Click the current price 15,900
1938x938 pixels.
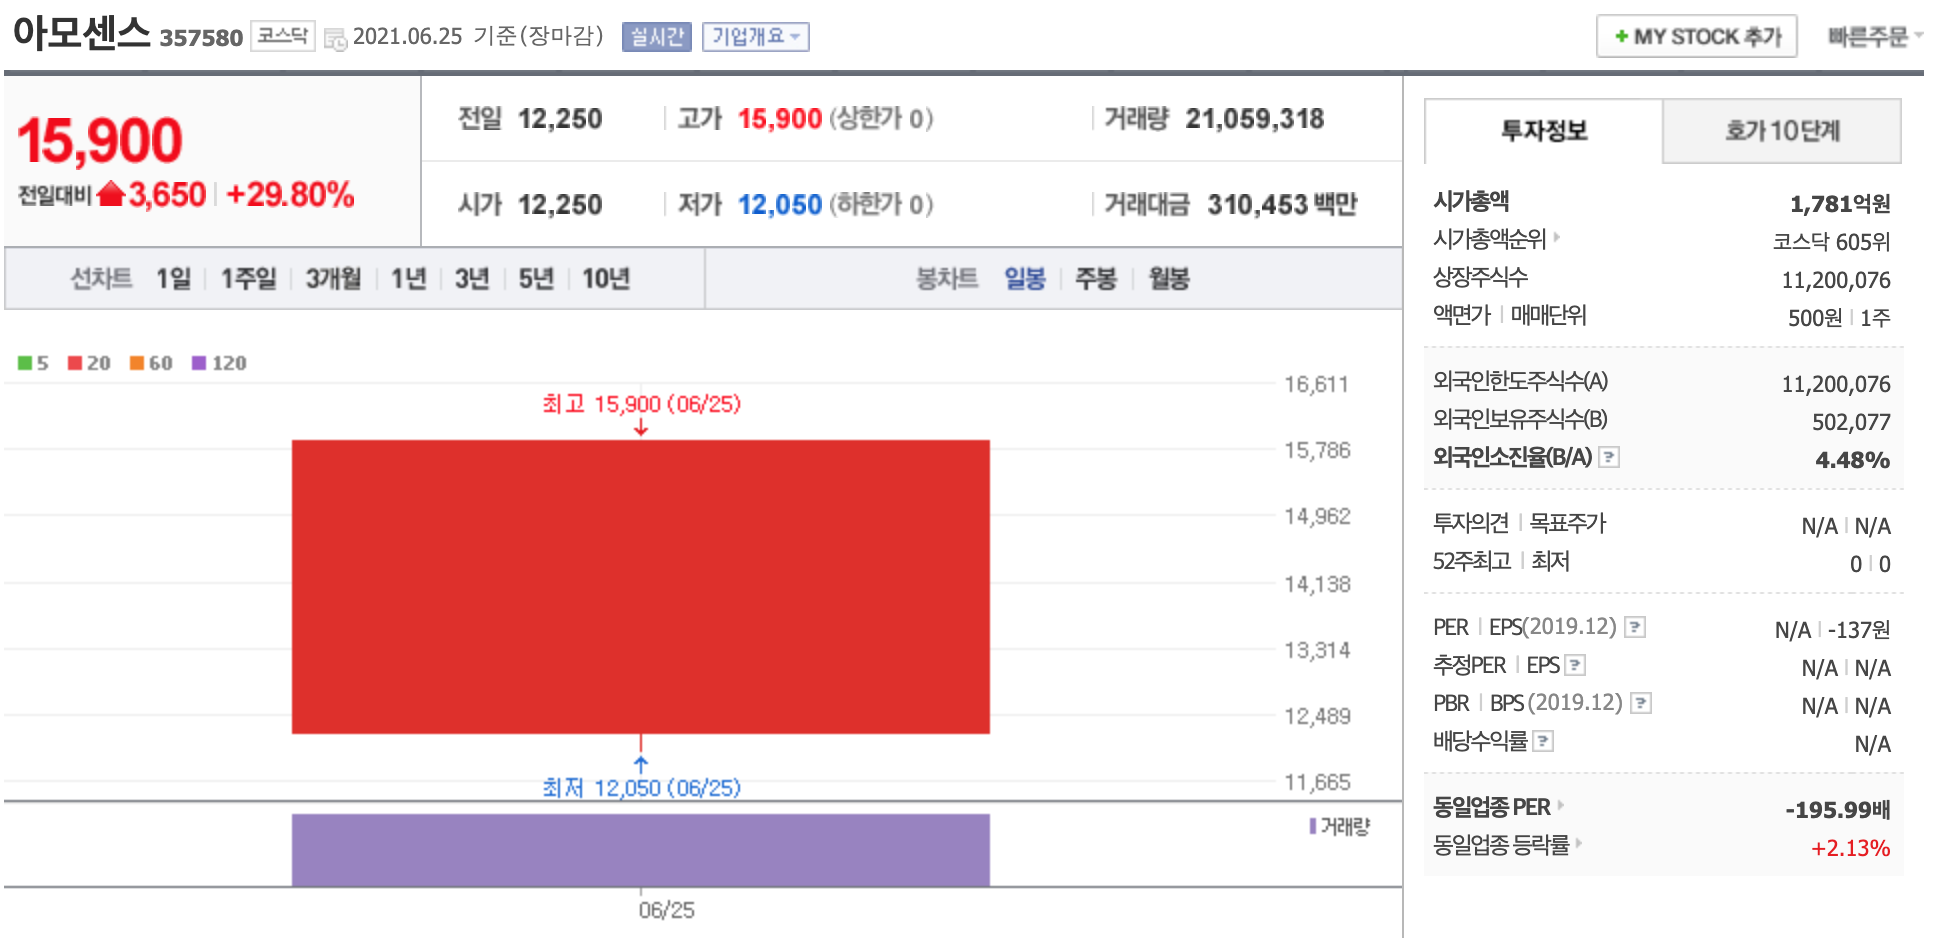click(x=100, y=140)
